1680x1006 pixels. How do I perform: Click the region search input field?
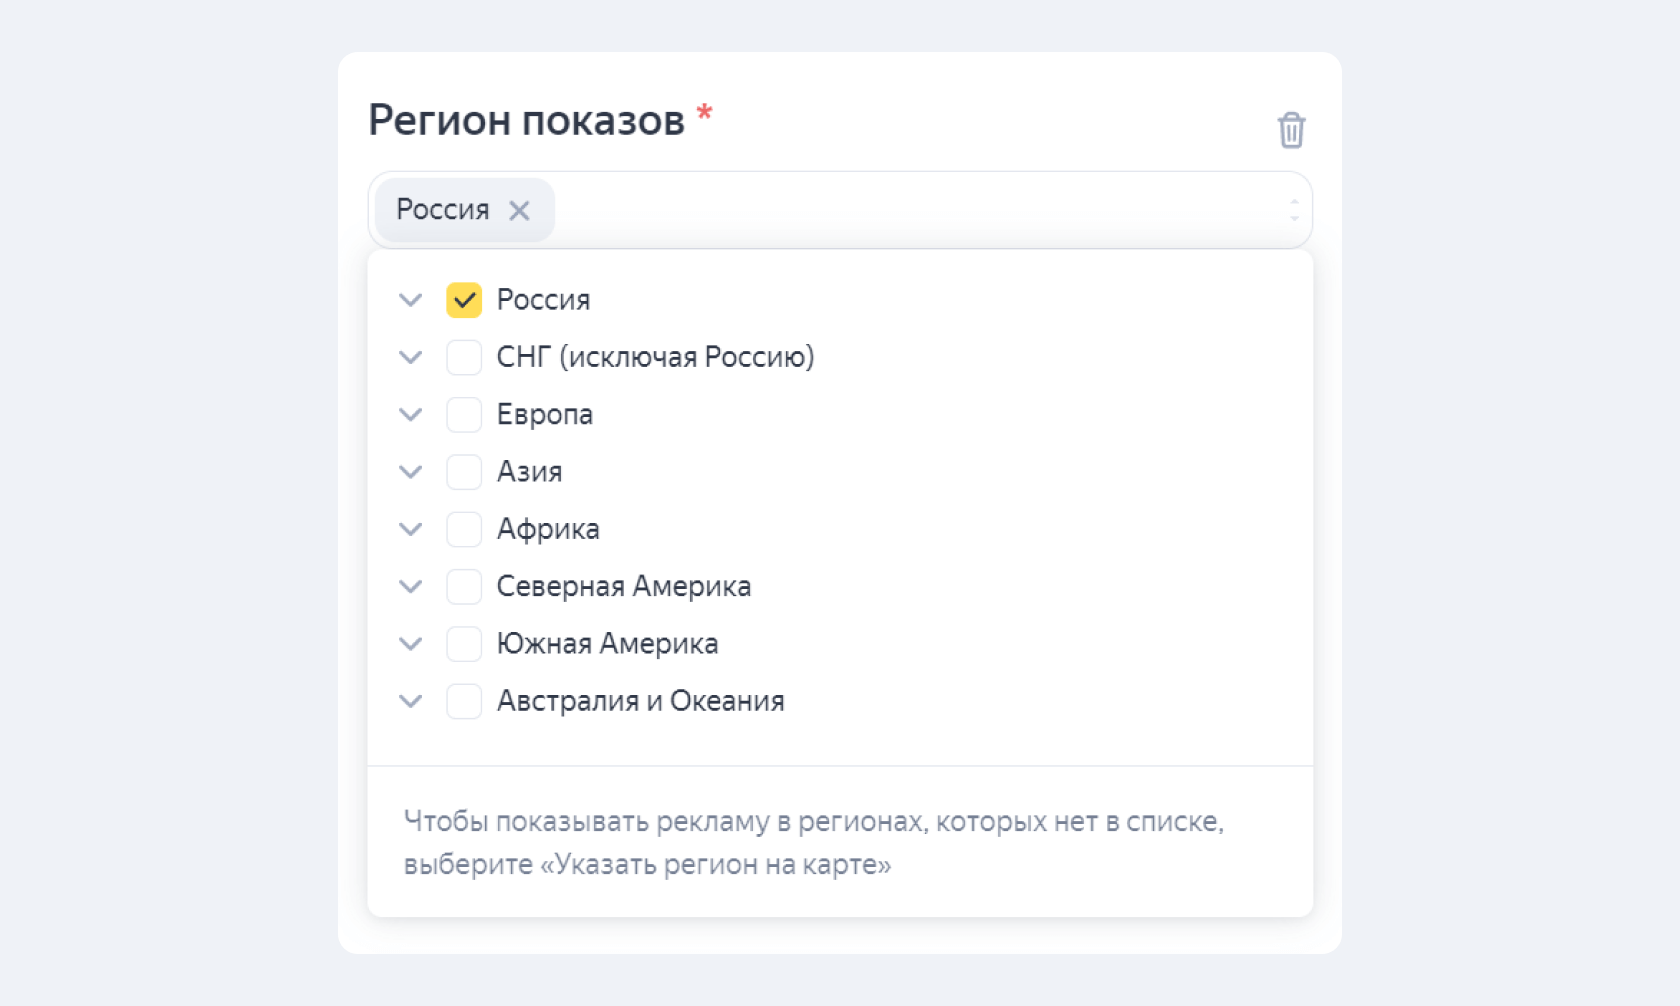915,210
